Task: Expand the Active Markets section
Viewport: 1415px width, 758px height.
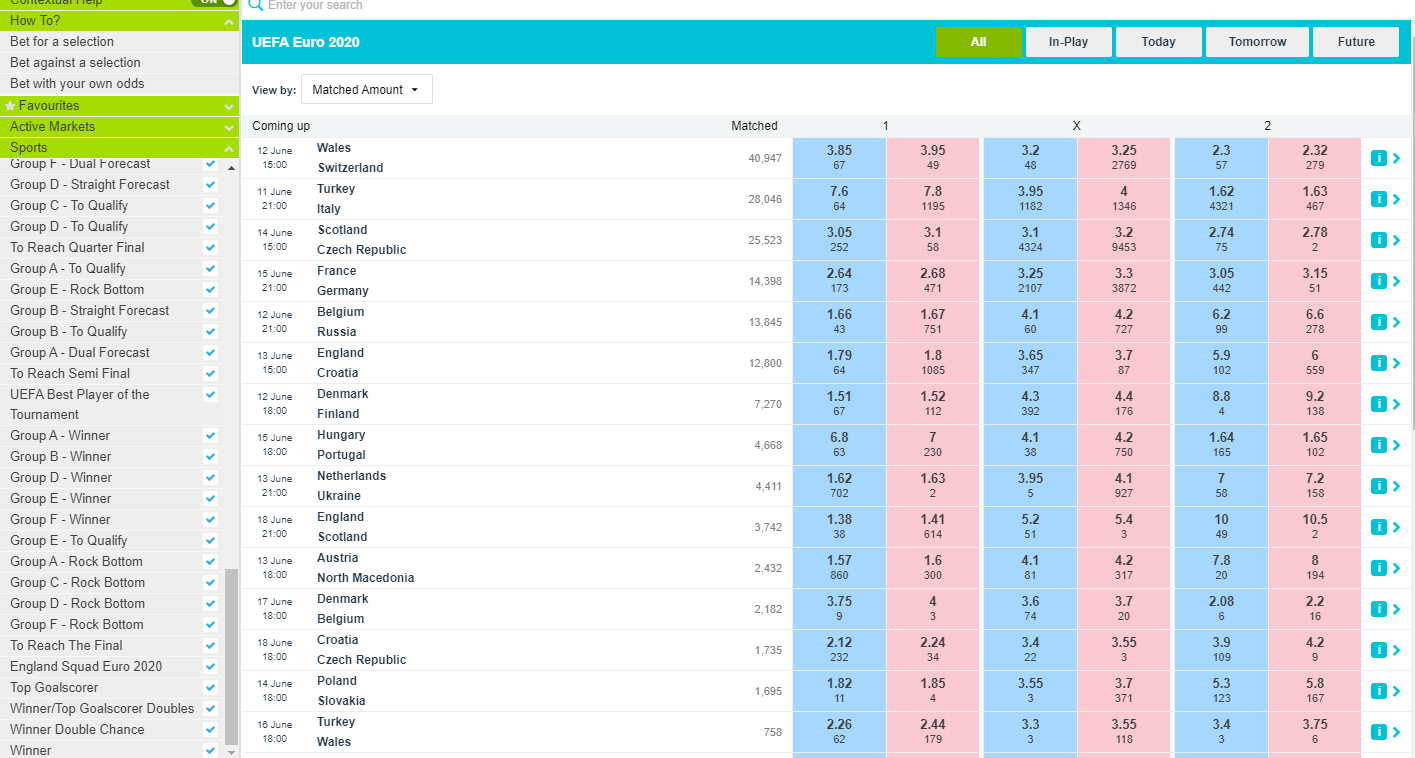Action: click(x=230, y=127)
